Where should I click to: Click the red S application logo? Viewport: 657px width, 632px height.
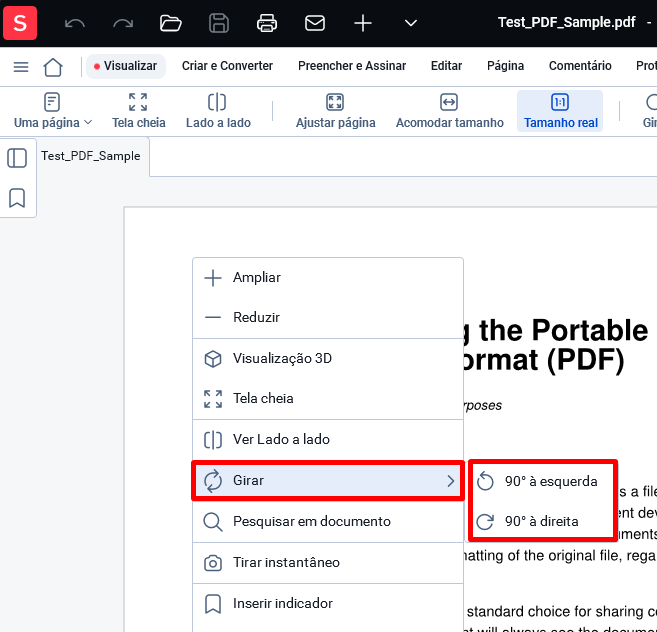coord(20,23)
